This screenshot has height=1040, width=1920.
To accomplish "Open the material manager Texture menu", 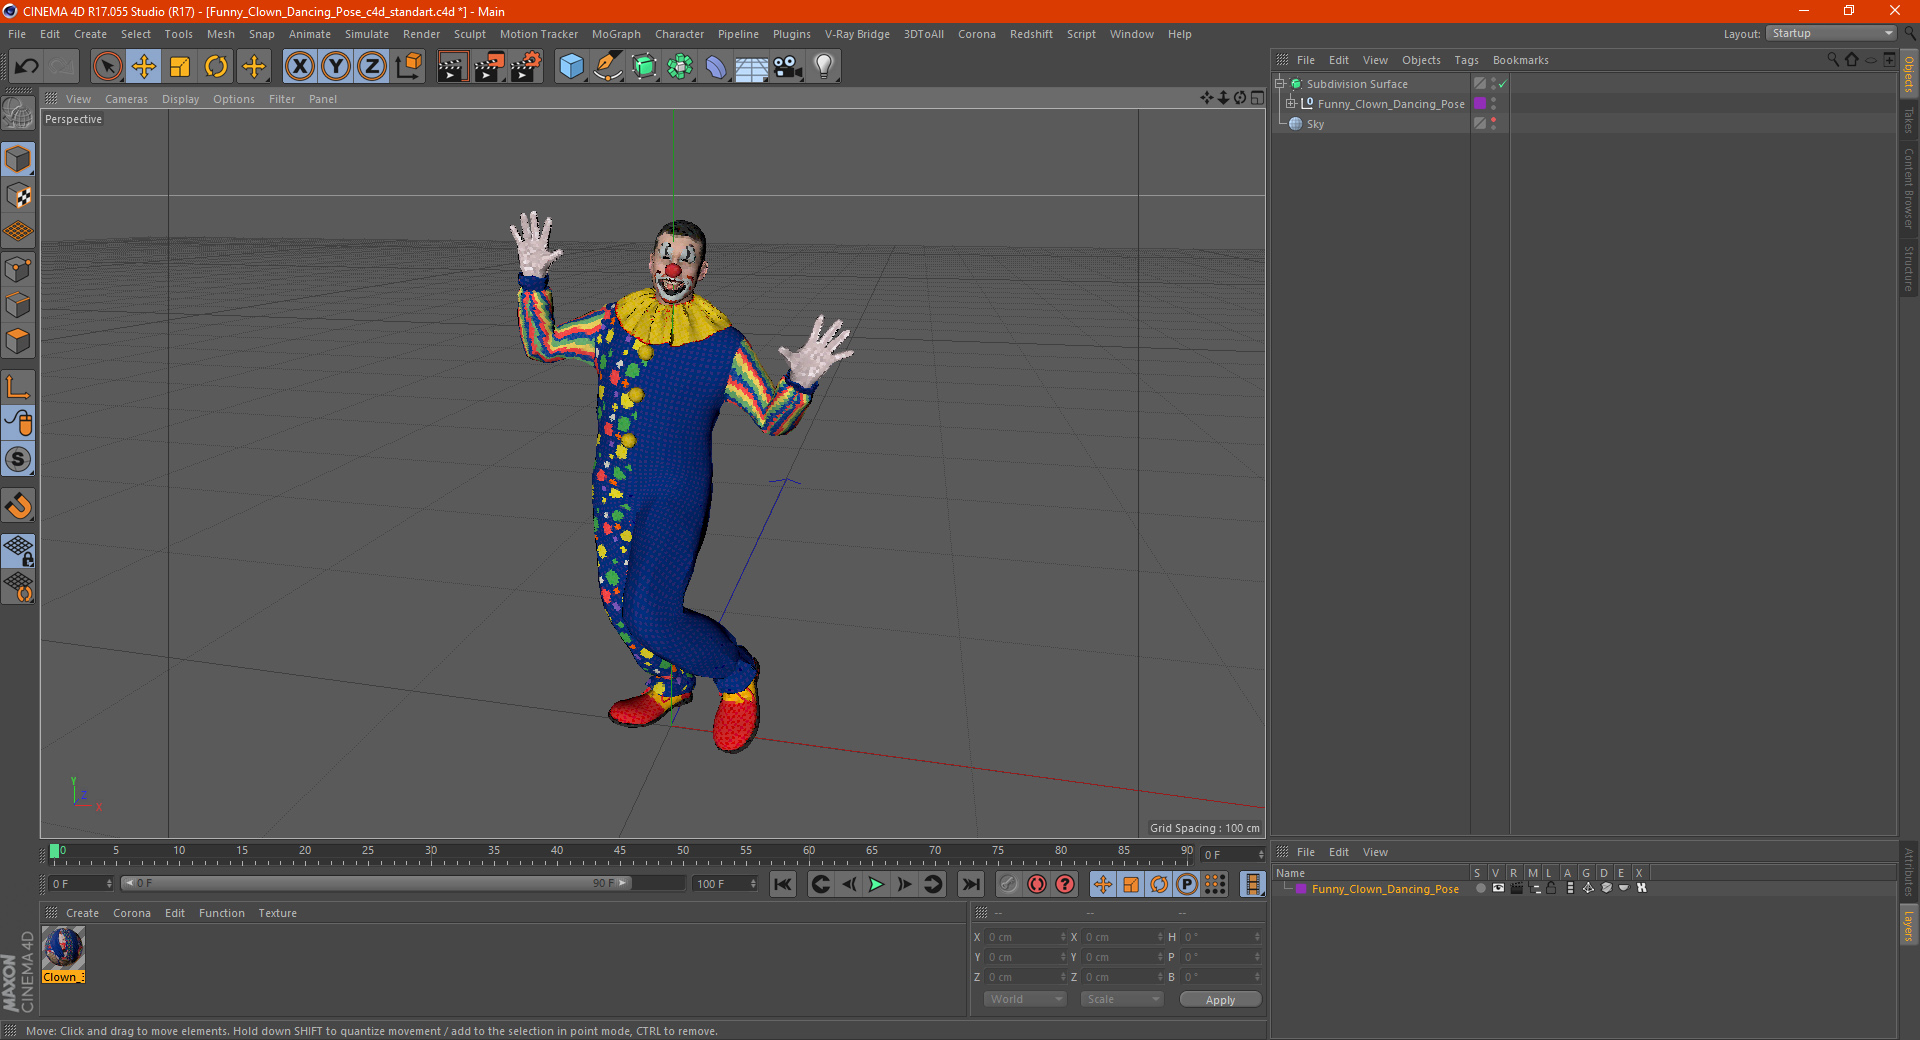I will click(277, 913).
